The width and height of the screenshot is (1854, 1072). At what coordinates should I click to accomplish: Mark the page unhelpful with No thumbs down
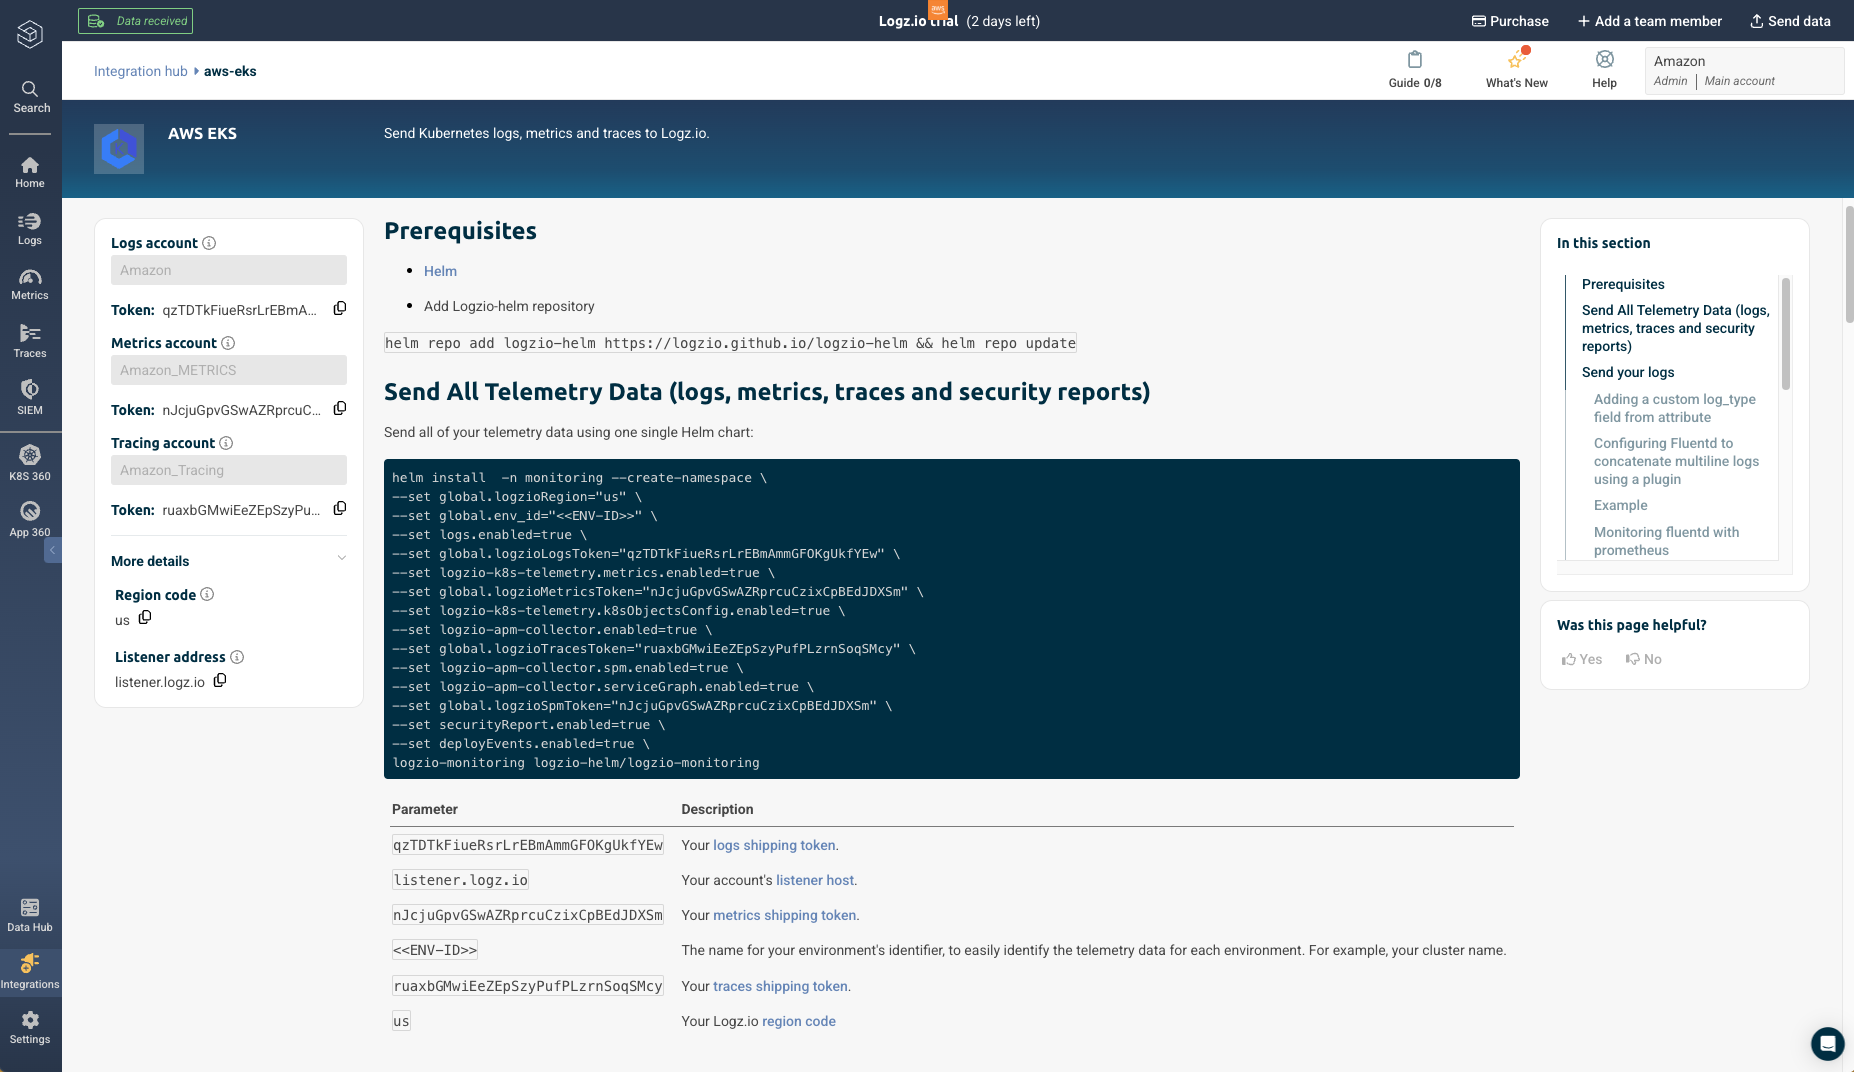[x=1643, y=659]
